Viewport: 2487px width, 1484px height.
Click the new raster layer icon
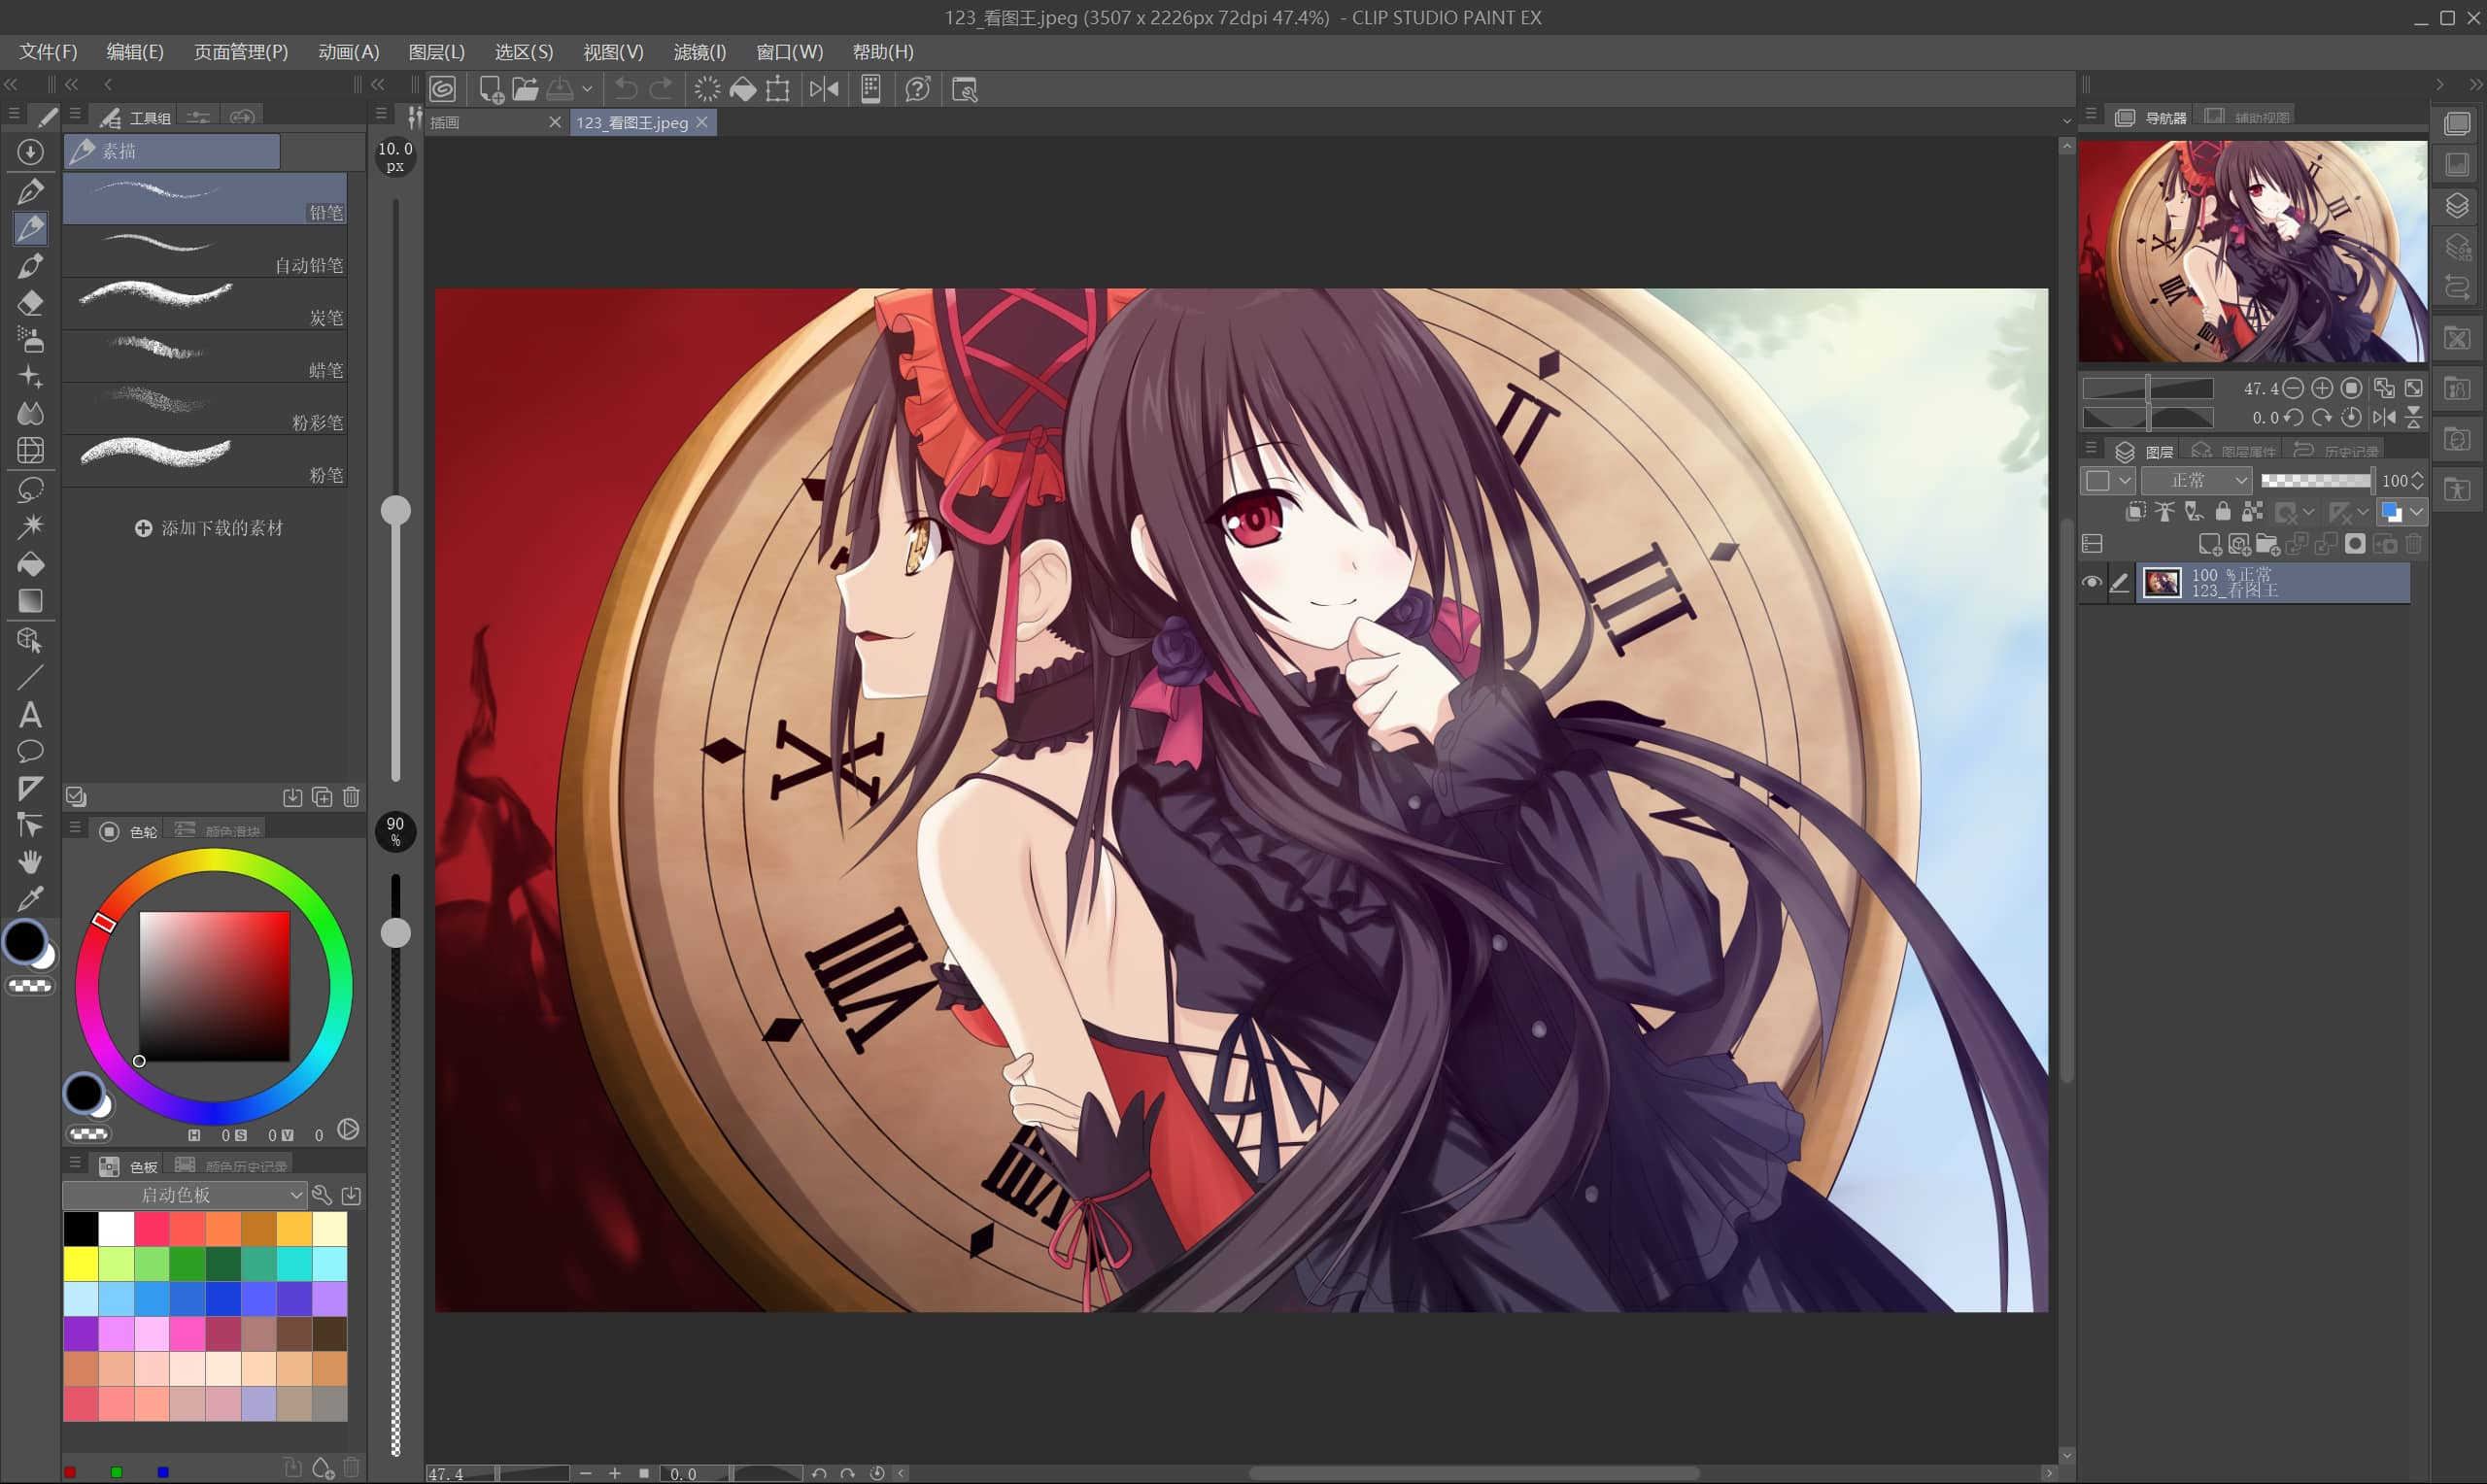pyautogui.click(x=2209, y=544)
